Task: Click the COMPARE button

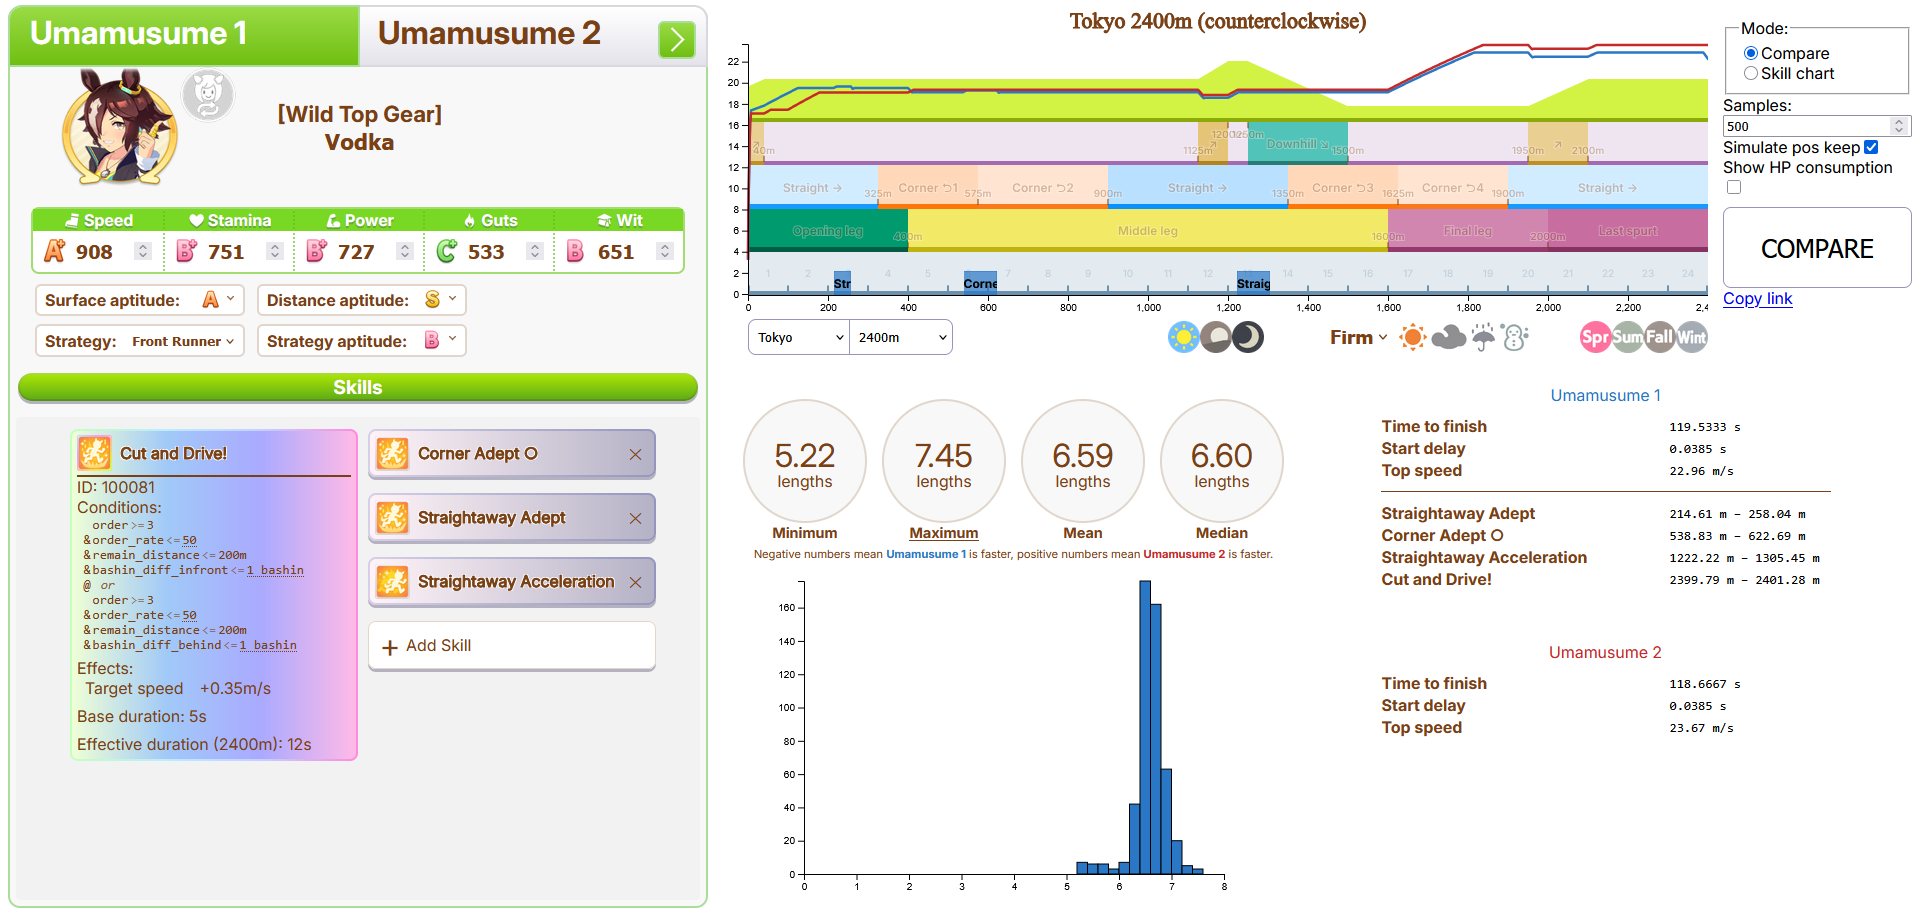Action: click(x=1817, y=248)
